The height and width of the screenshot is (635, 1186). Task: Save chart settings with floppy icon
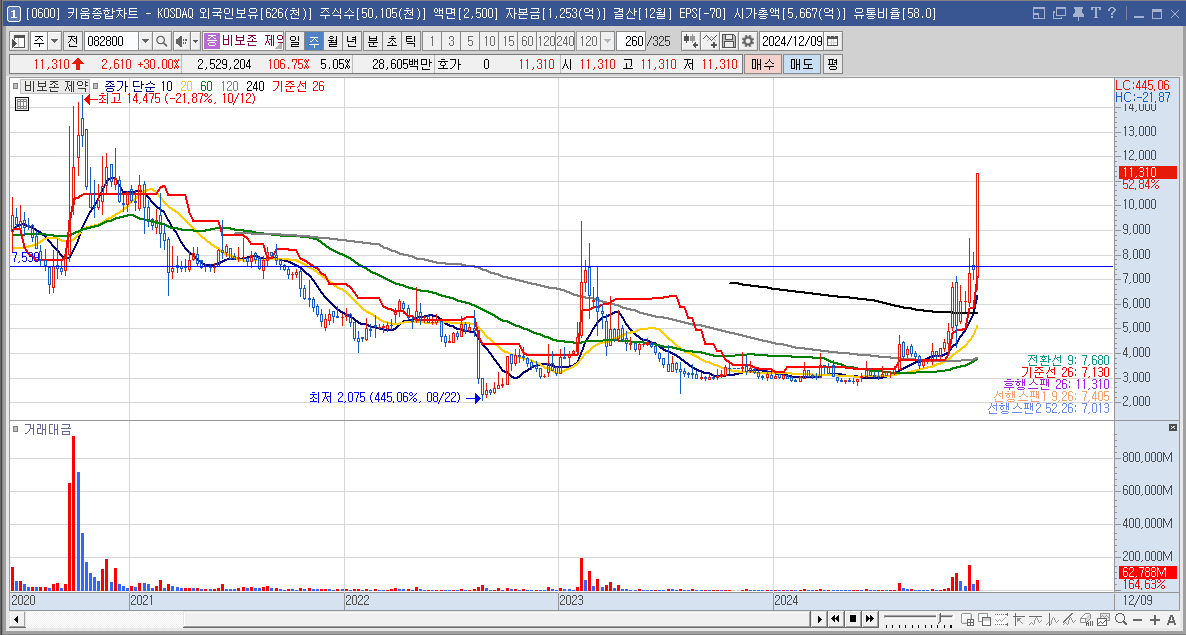(x=728, y=42)
